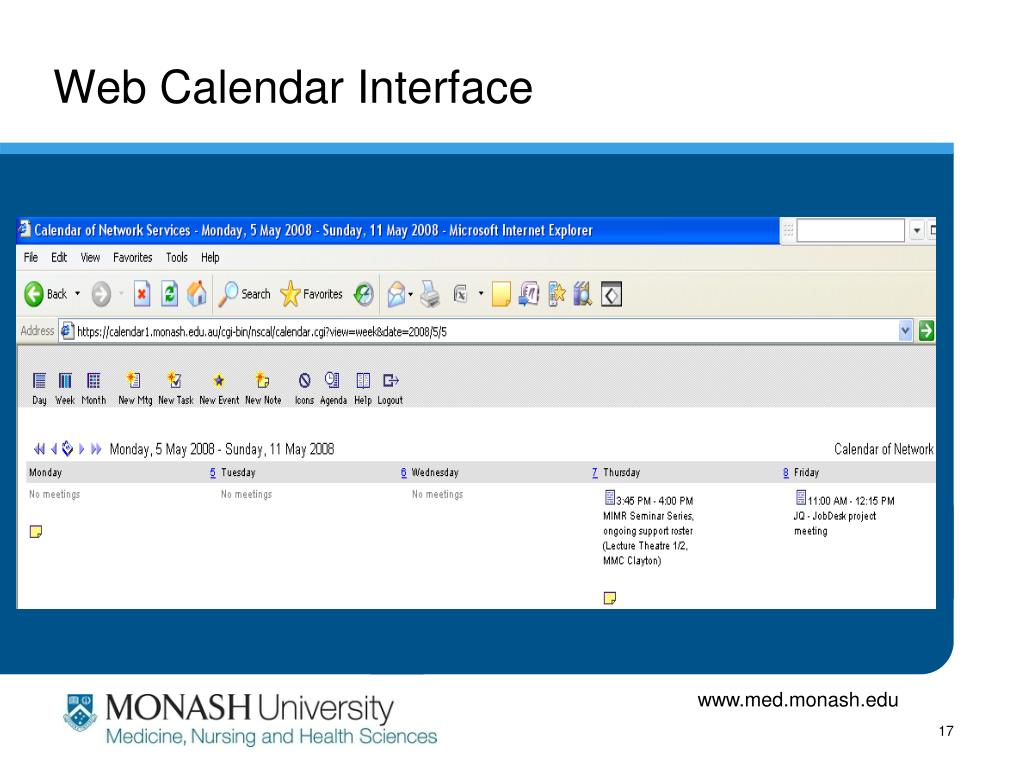1024x768 pixels.
Task: Click the Refresh page icon
Action: (169, 294)
